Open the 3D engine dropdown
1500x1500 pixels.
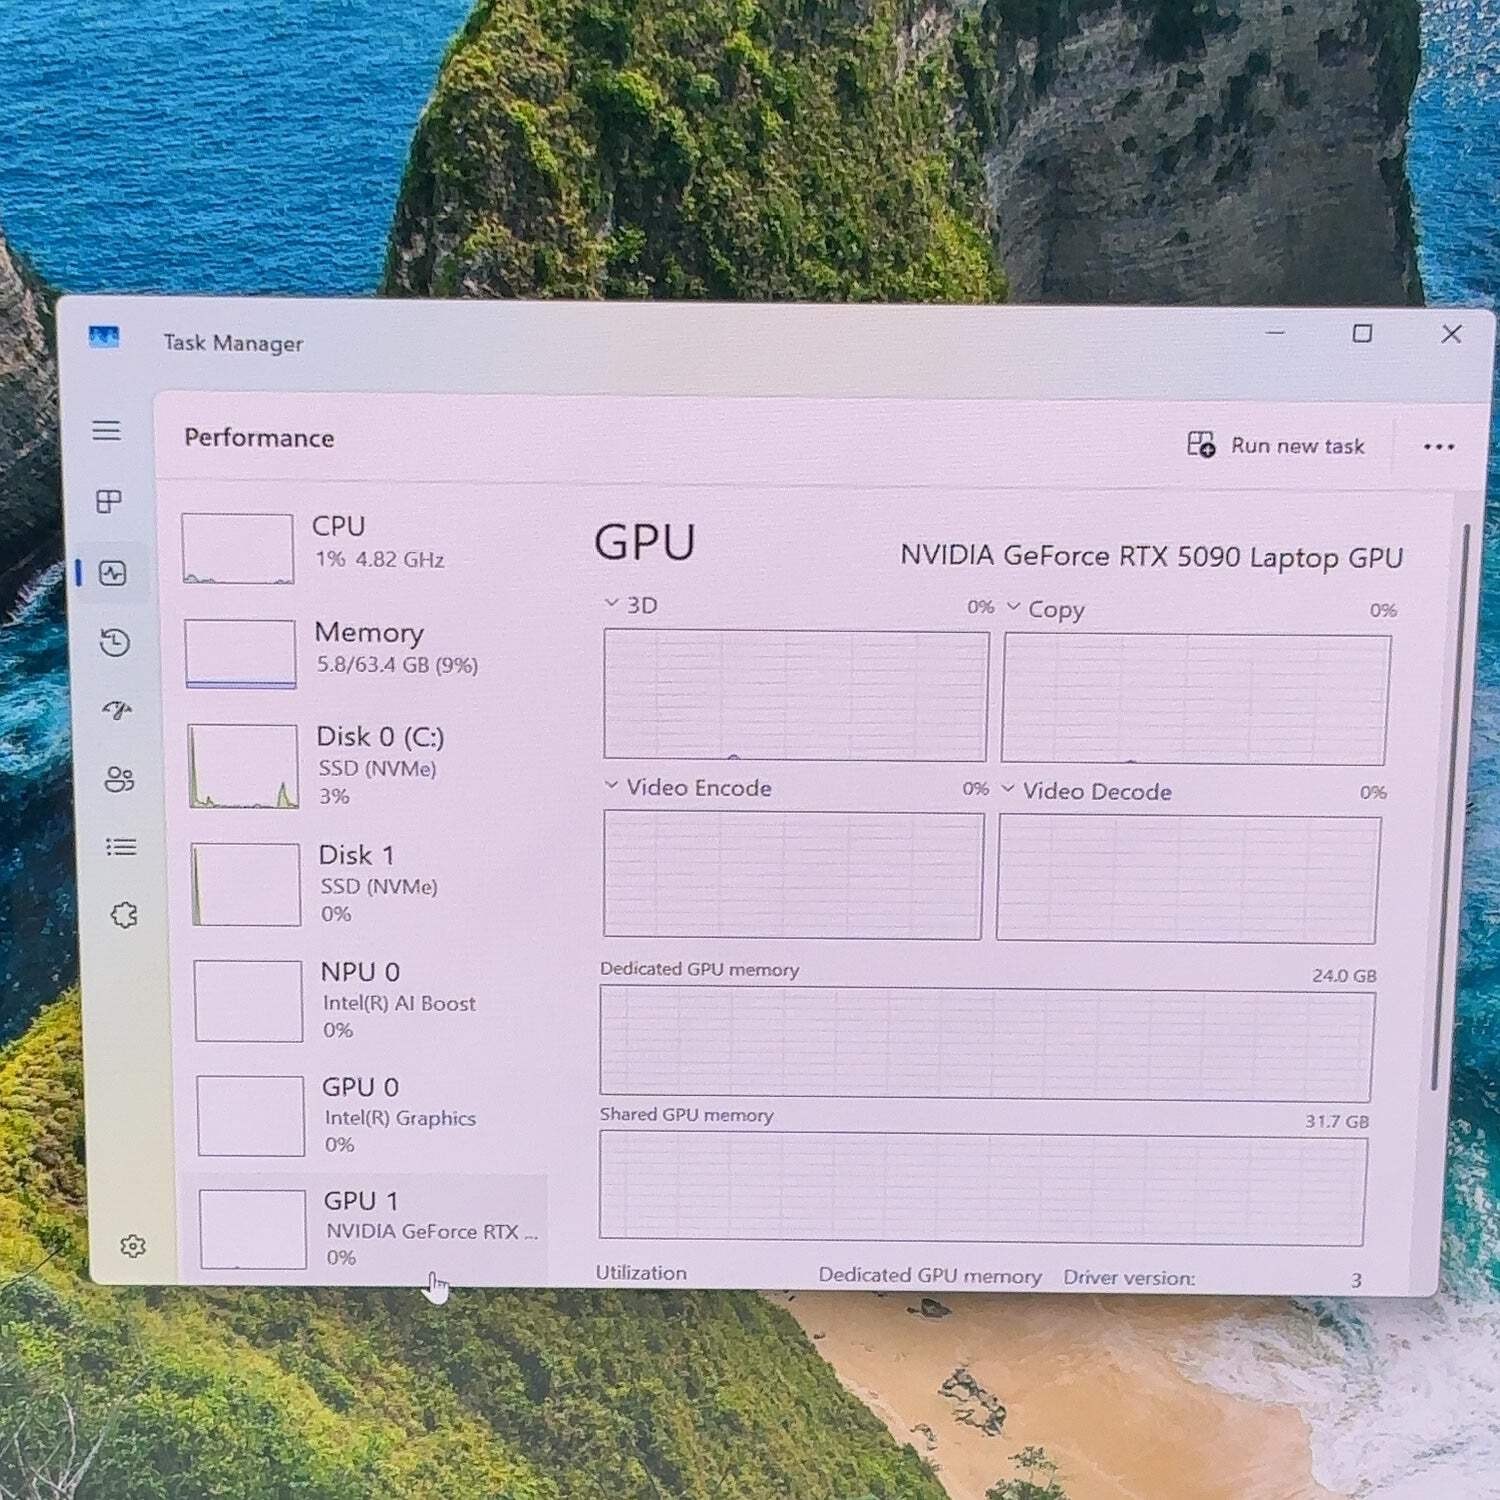click(x=612, y=603)
